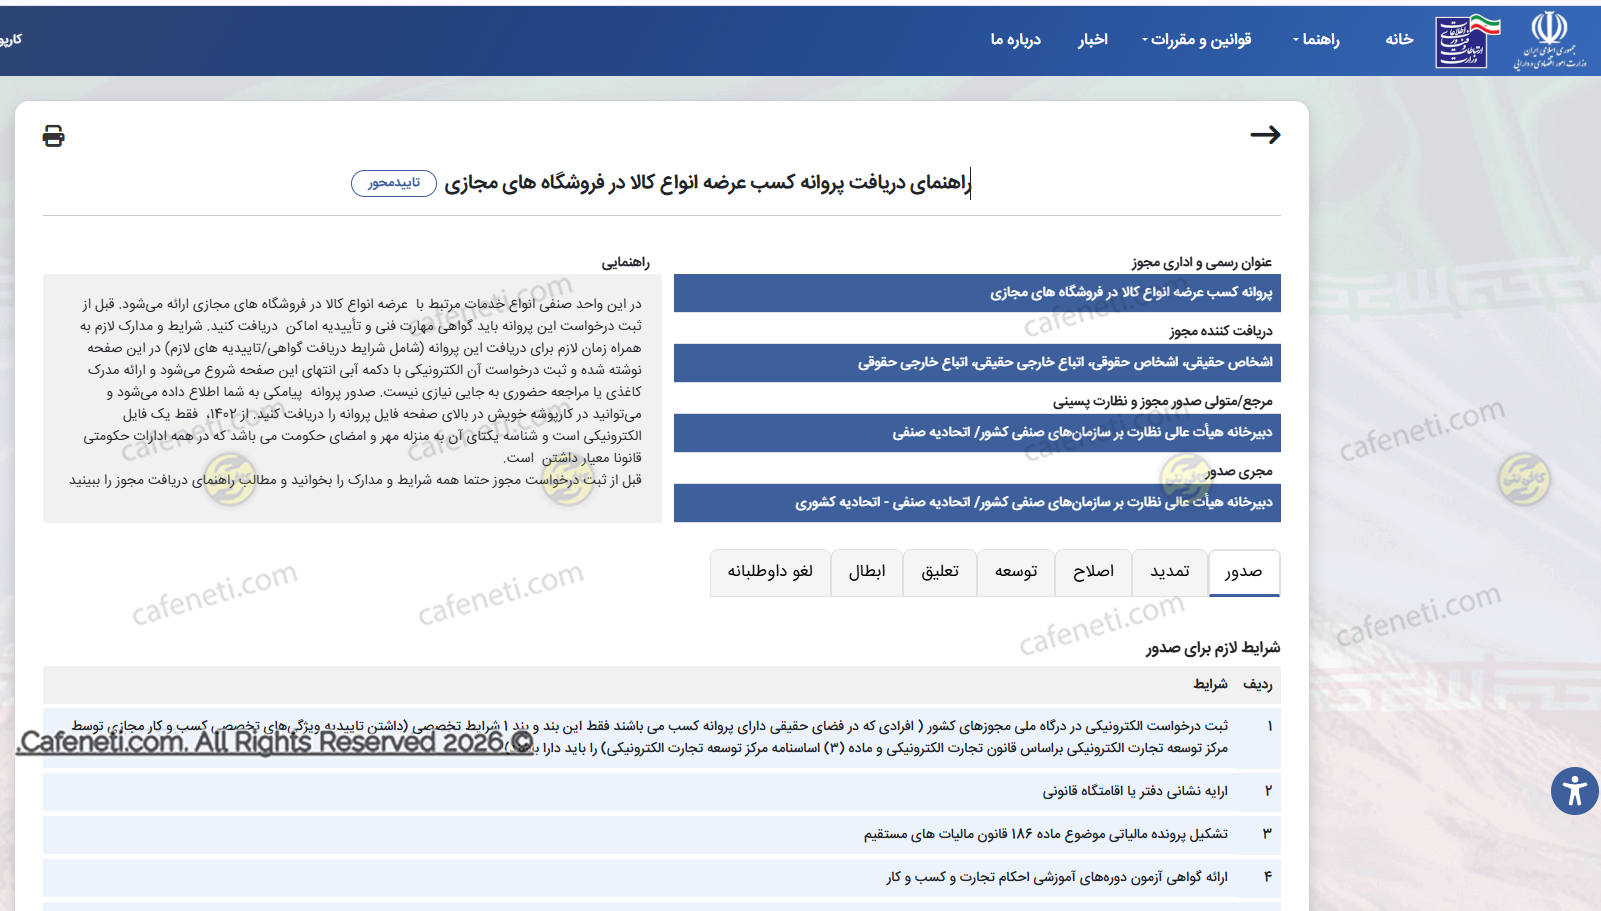The height and width of the screenshot is (911, 1601).
Task: Switch to the لغو داوطلبانه tab
Action: click(770, 572)
